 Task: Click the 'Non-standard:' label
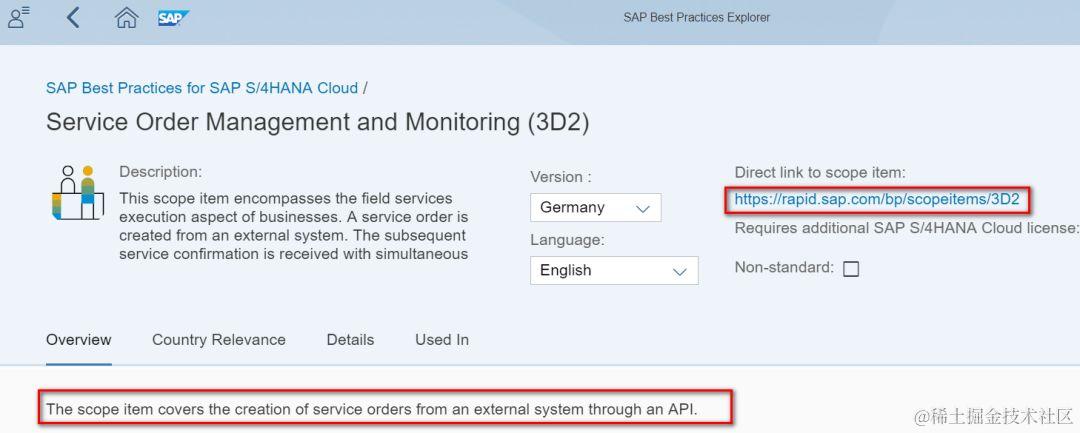(x=784, y=268)
